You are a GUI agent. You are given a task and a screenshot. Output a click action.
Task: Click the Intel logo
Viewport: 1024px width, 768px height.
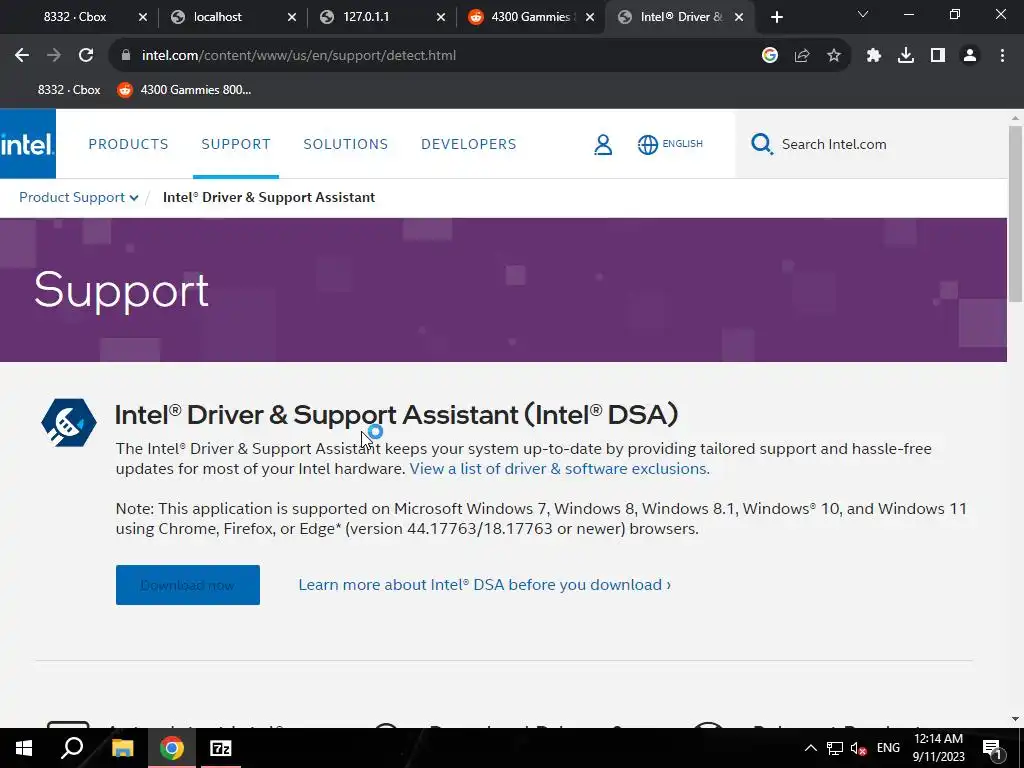[27, 144]
